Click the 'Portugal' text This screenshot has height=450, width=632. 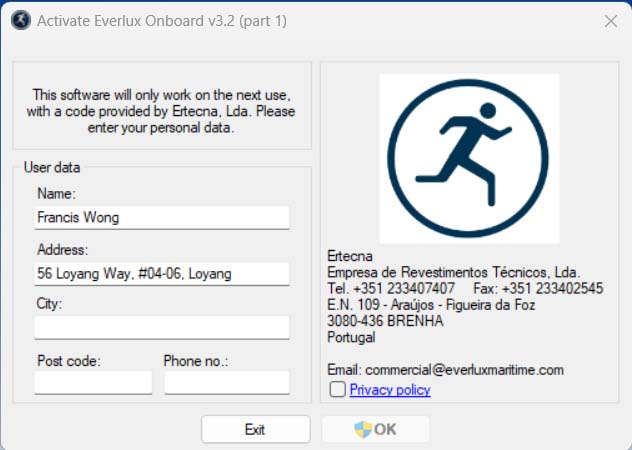351,337
